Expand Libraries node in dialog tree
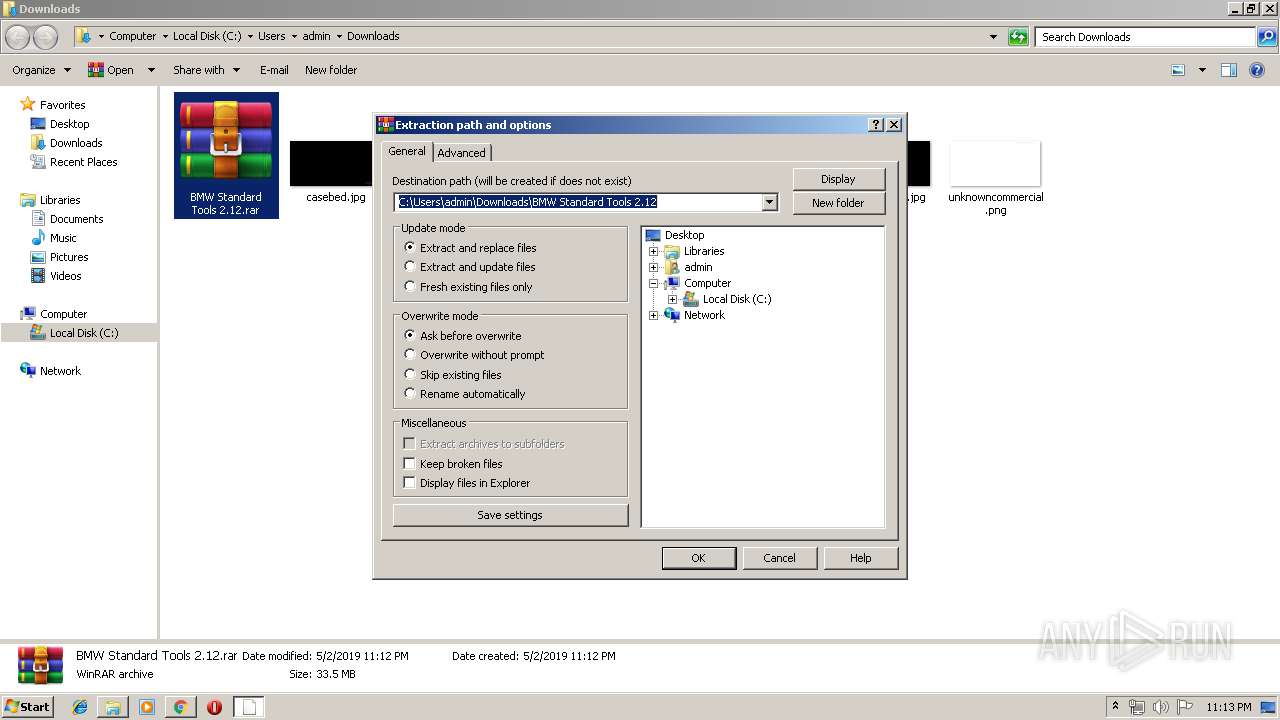The width and height of the screenshot is (1280, 720). pos(654,251)
